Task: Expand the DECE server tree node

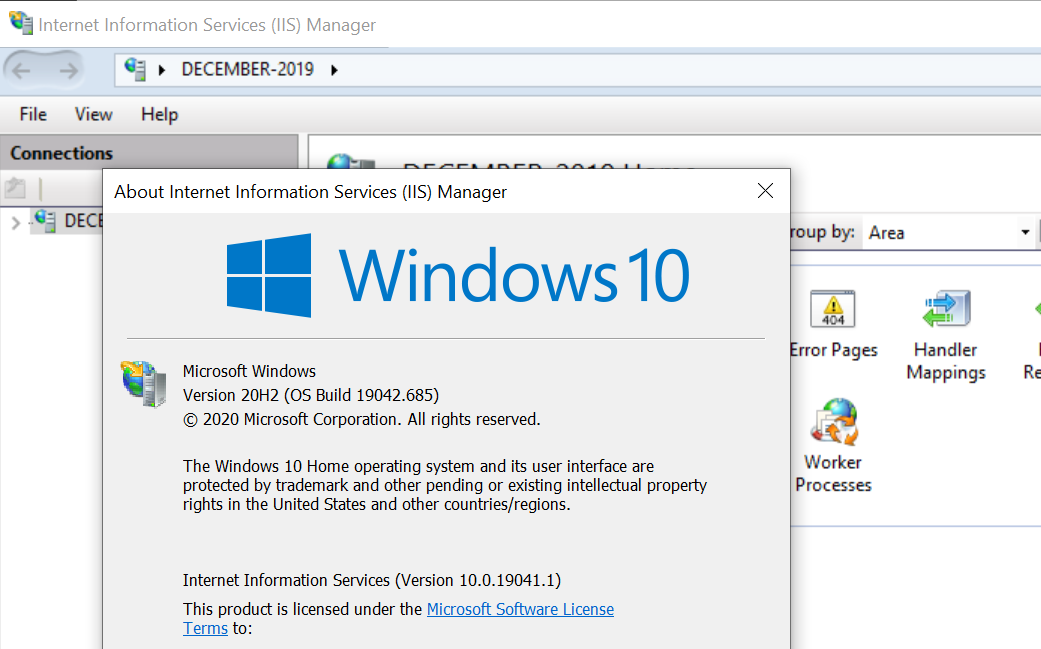Action: click(16, 222)
